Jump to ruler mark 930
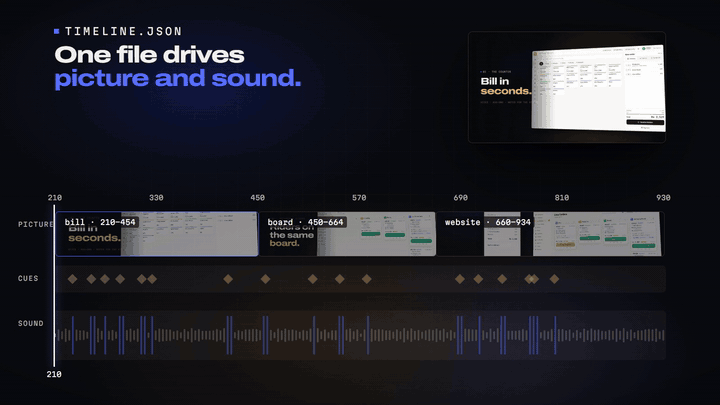 tap(663, 197)
